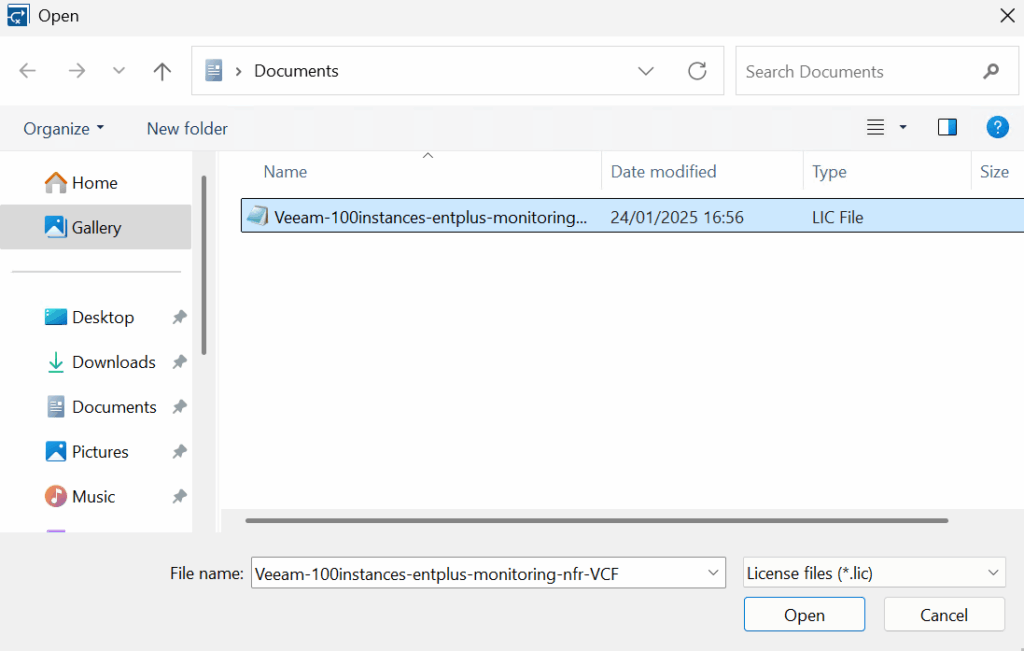Image resolution: width=1024 pixels, height=651 pixels.
Task: Select the Veeam-100instances-entplus-monitoring license file
Action: [x=632, y=216]
